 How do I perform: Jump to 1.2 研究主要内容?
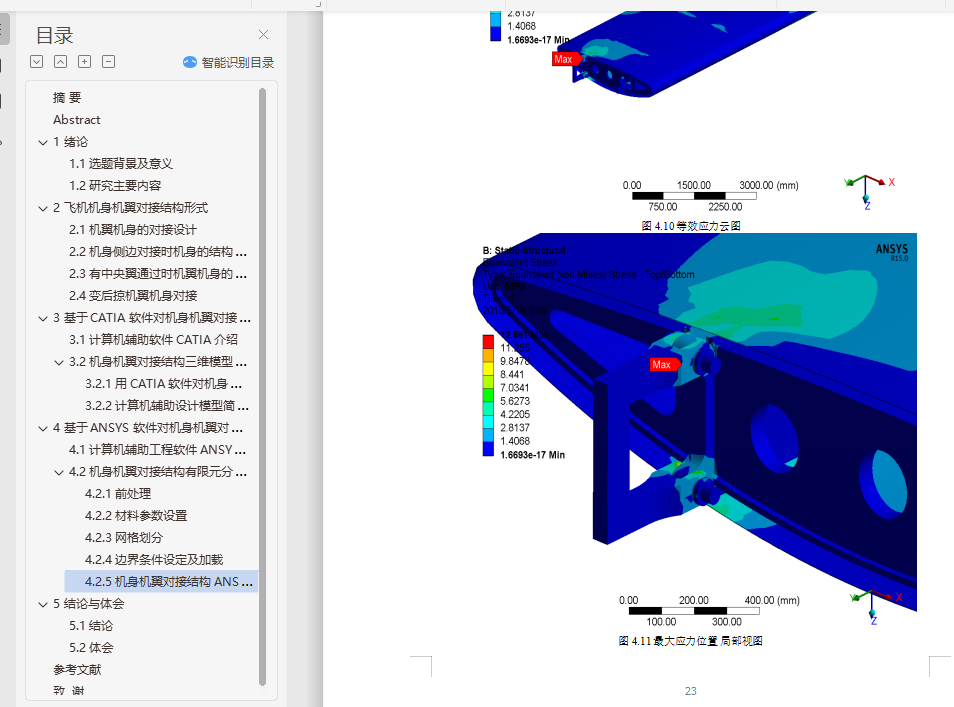tap(115, 186)
